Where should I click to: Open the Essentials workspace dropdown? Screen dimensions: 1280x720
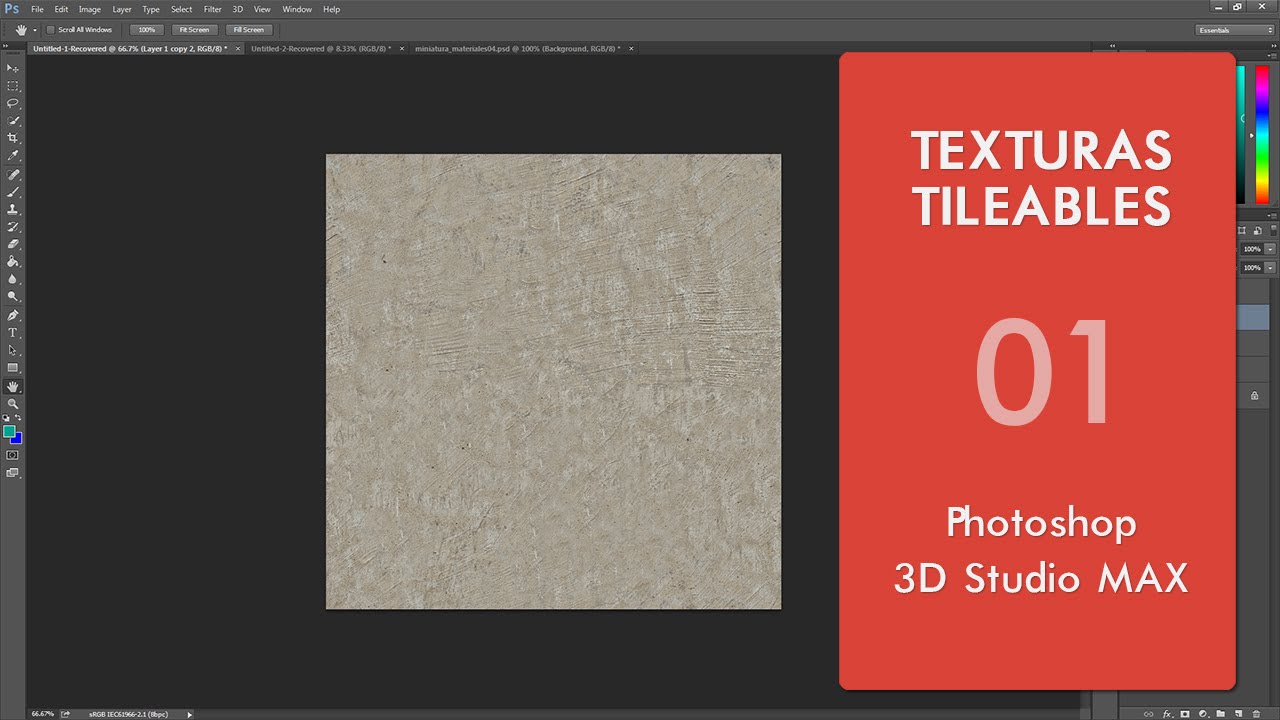pos(1235,30)
